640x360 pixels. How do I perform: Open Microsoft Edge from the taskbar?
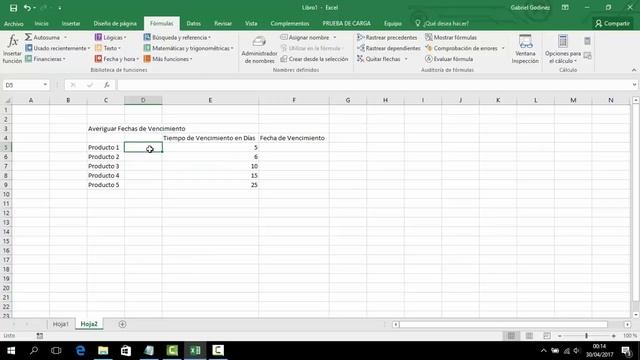pos(80,350)
